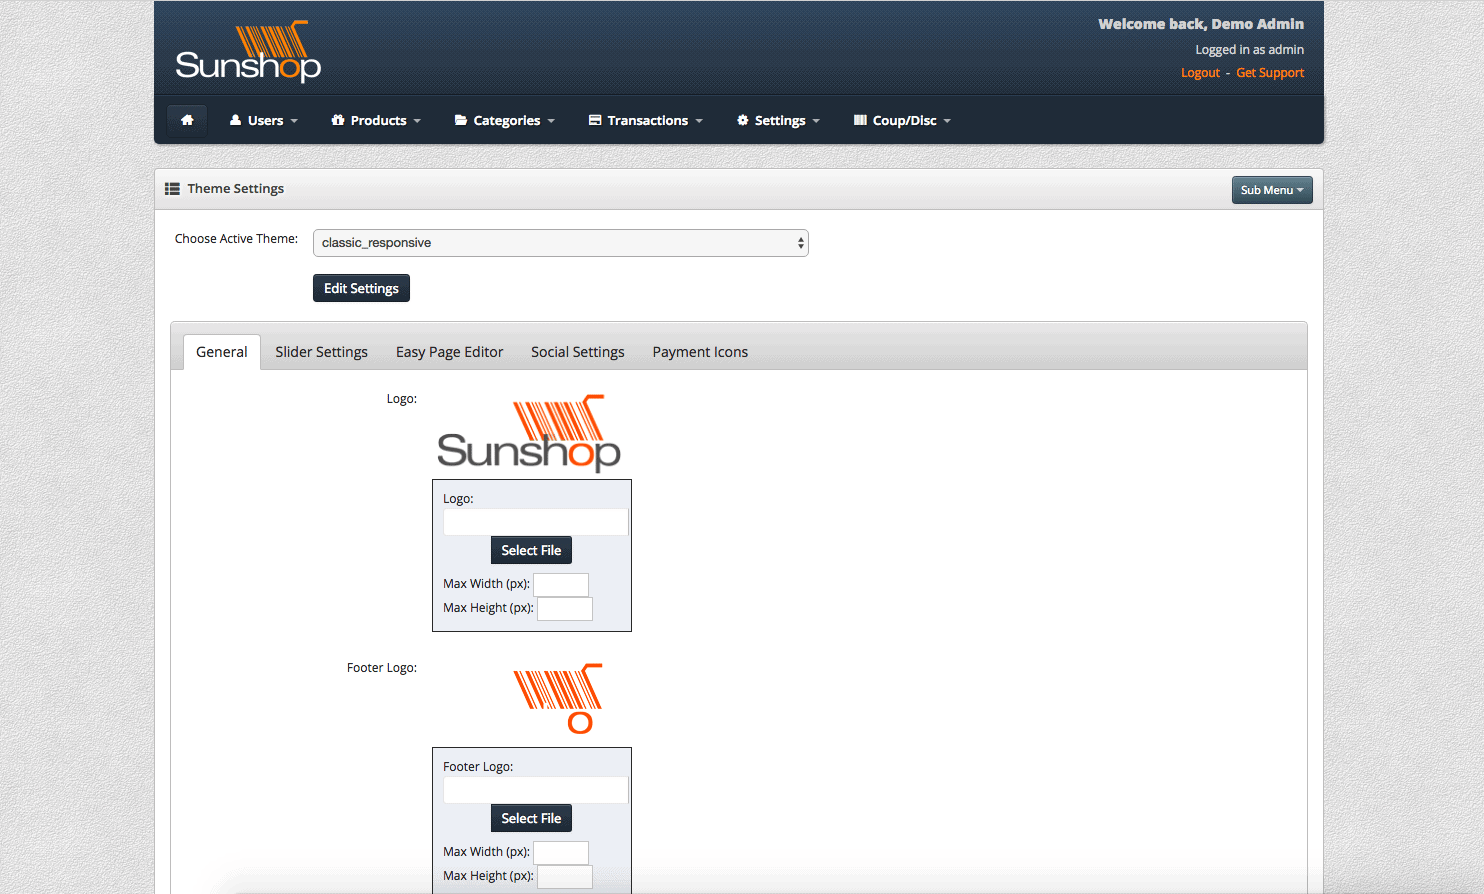Screen dimensions: 1484x894
Task: Expand the Settings menu
Action: [x=778, y=120]
